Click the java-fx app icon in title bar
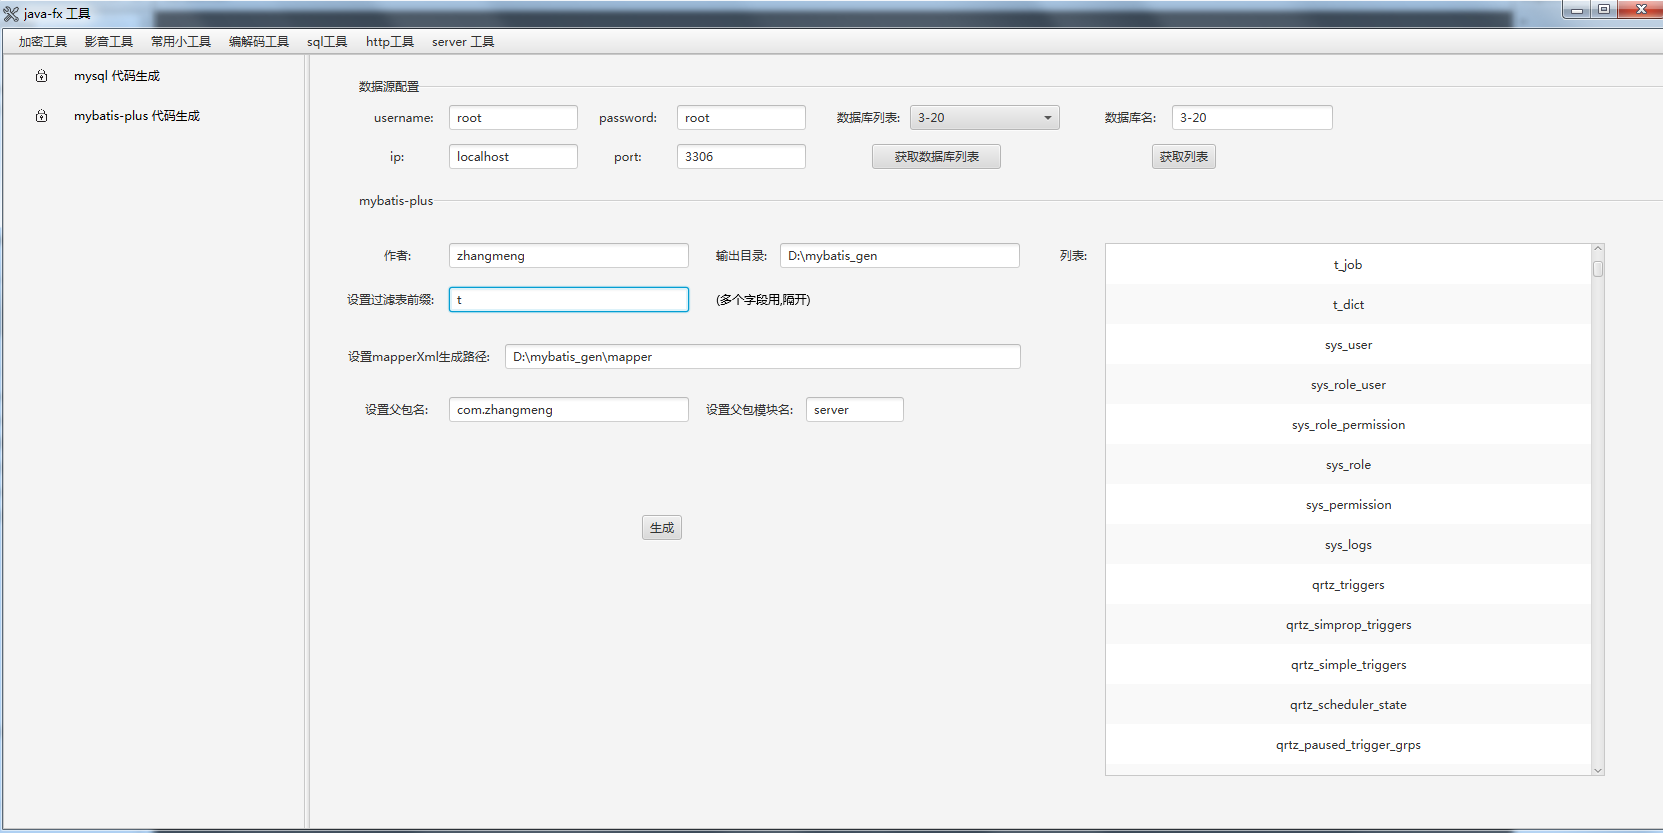Viewport: 1663px width, 833px height. 11,14
